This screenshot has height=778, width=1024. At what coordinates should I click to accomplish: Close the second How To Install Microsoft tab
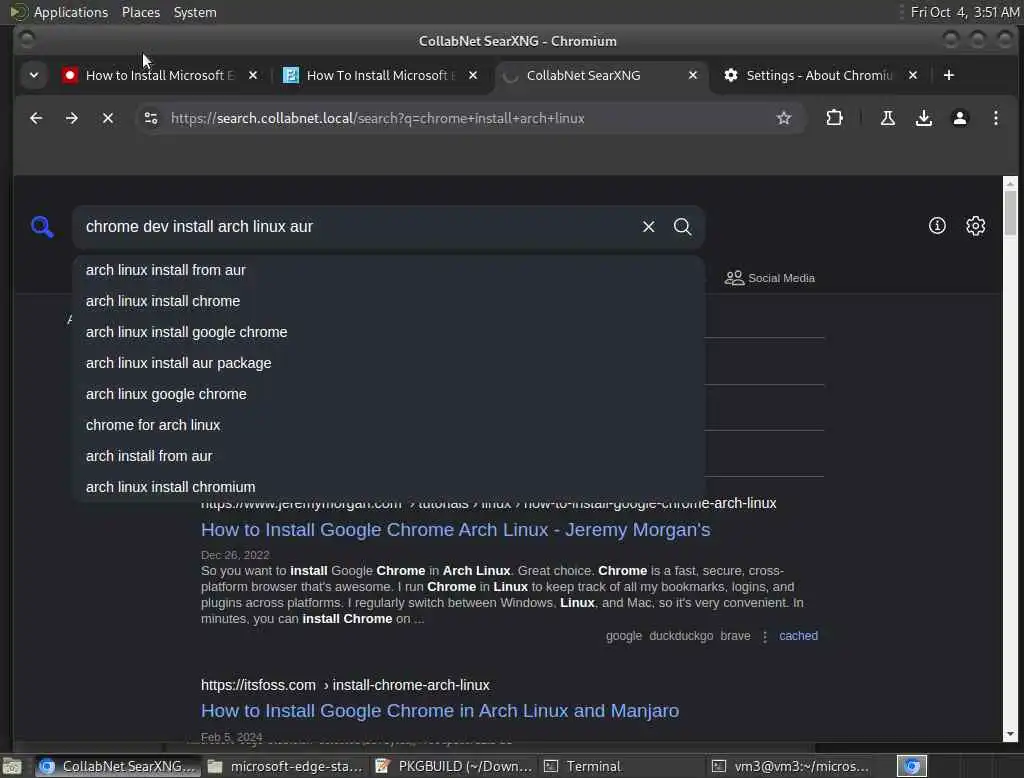[473, 75]
